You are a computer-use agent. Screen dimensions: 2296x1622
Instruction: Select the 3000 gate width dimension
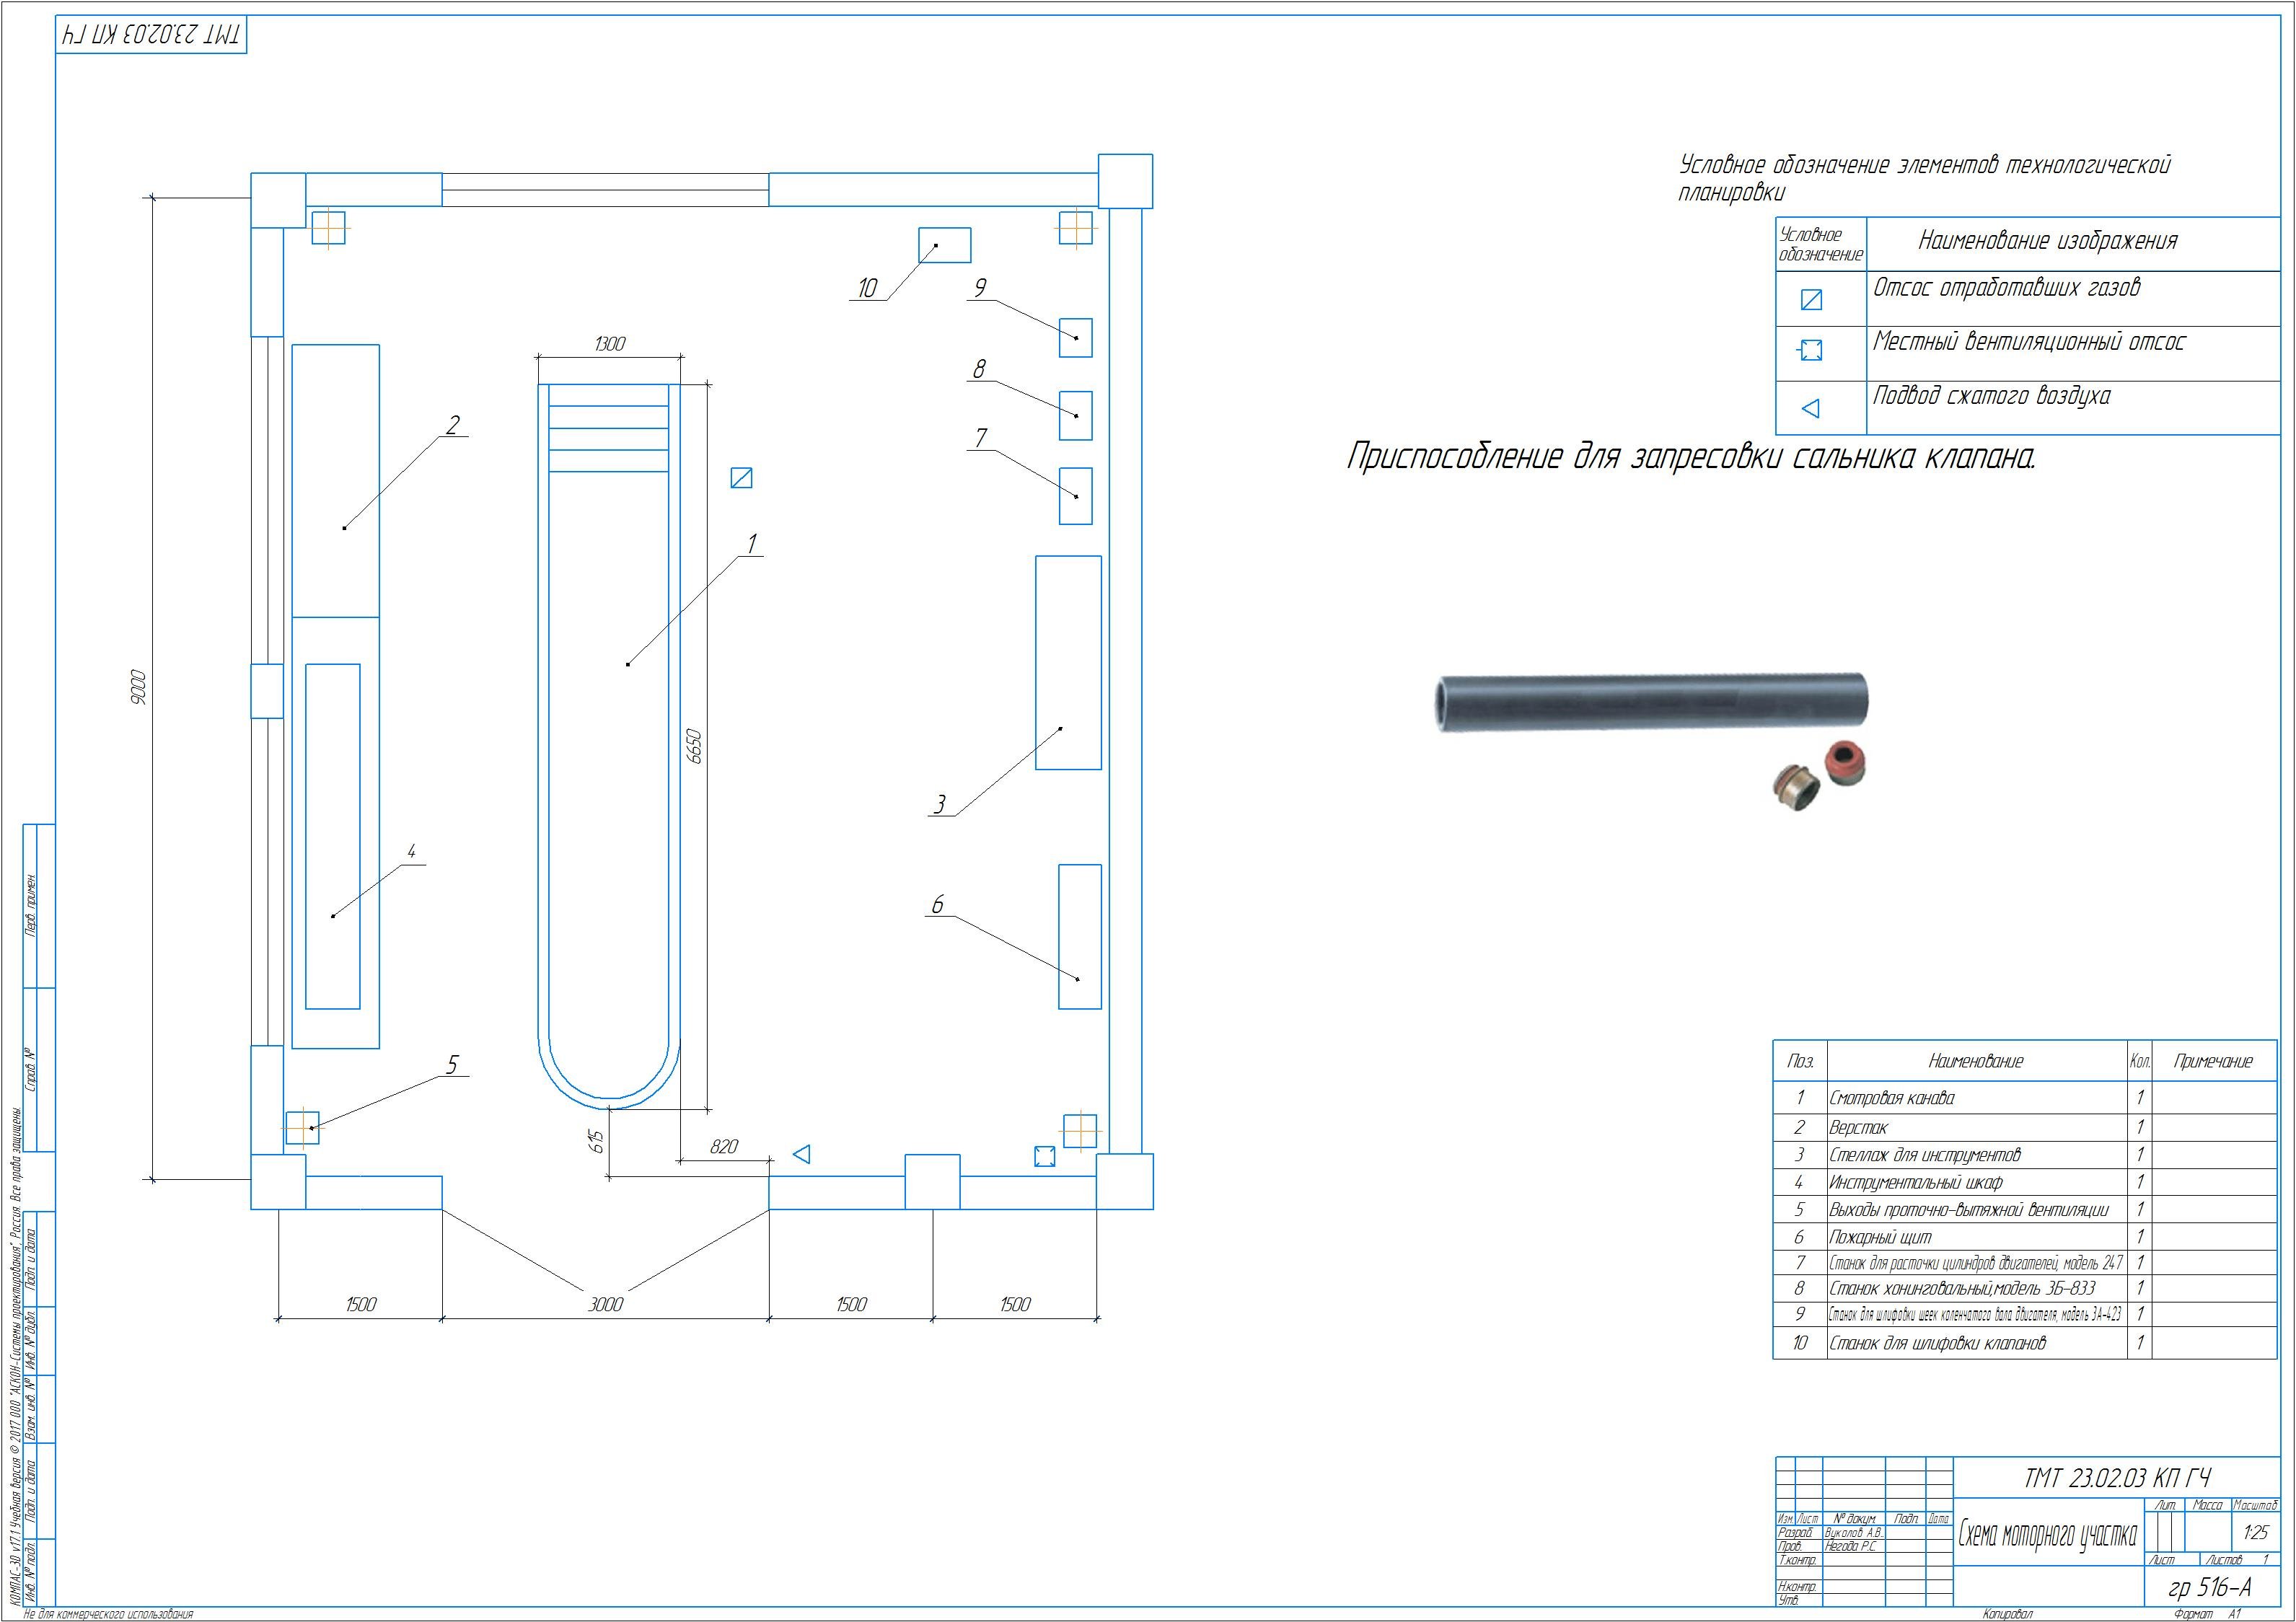pos(605,1304)
